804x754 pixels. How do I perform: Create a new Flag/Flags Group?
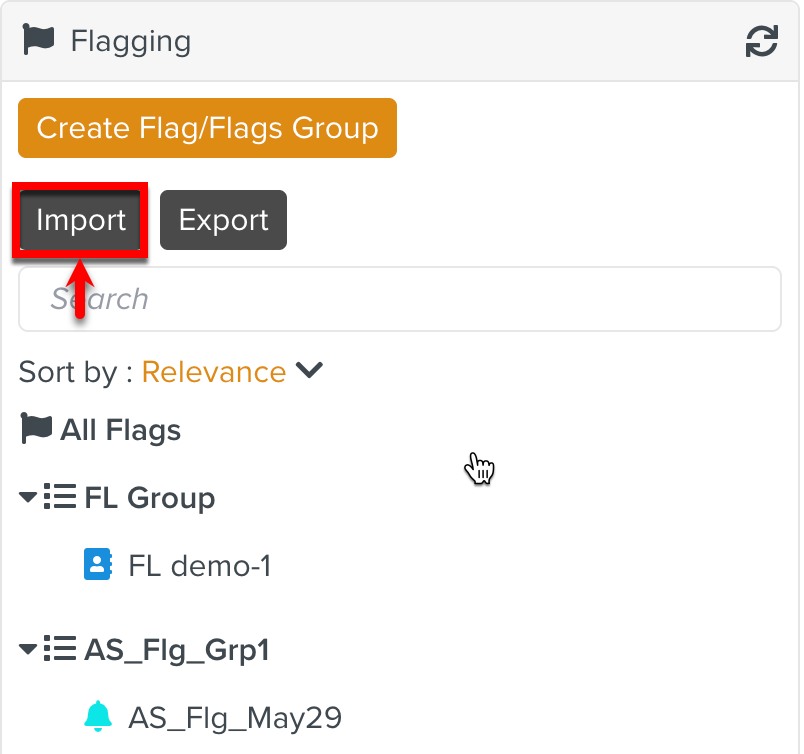[207, 128]
